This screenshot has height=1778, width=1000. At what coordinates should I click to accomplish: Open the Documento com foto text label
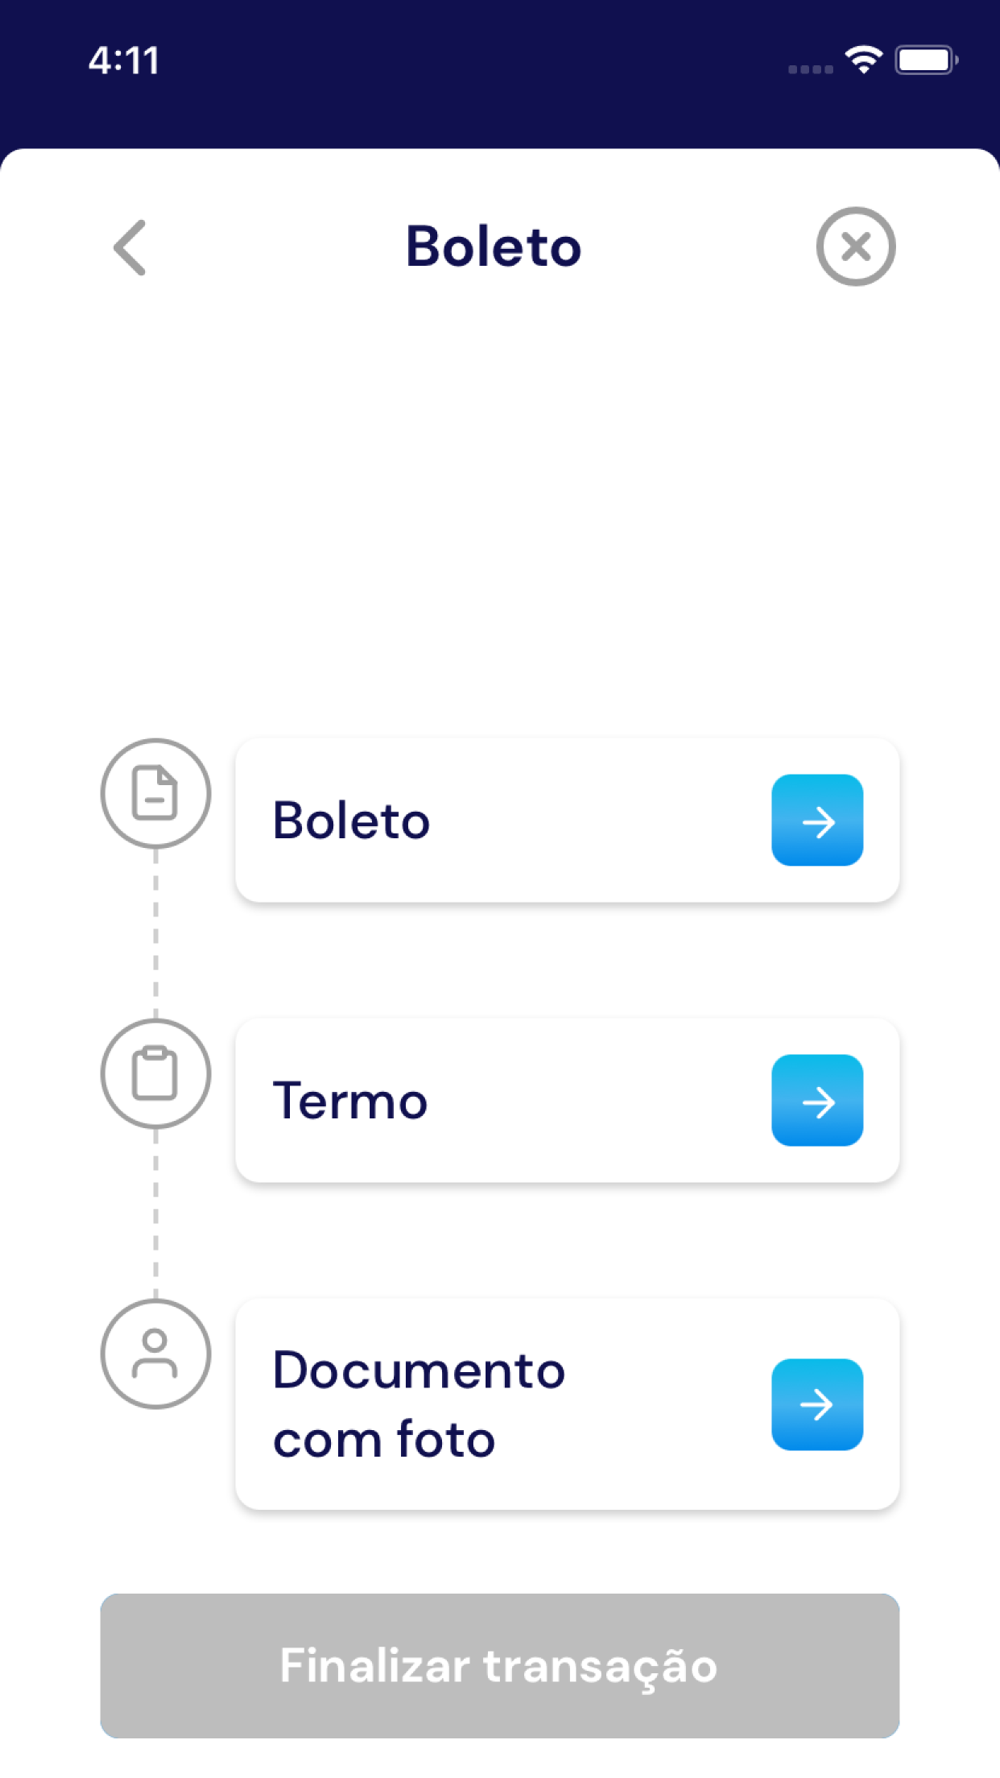[x=418, y=1404]
